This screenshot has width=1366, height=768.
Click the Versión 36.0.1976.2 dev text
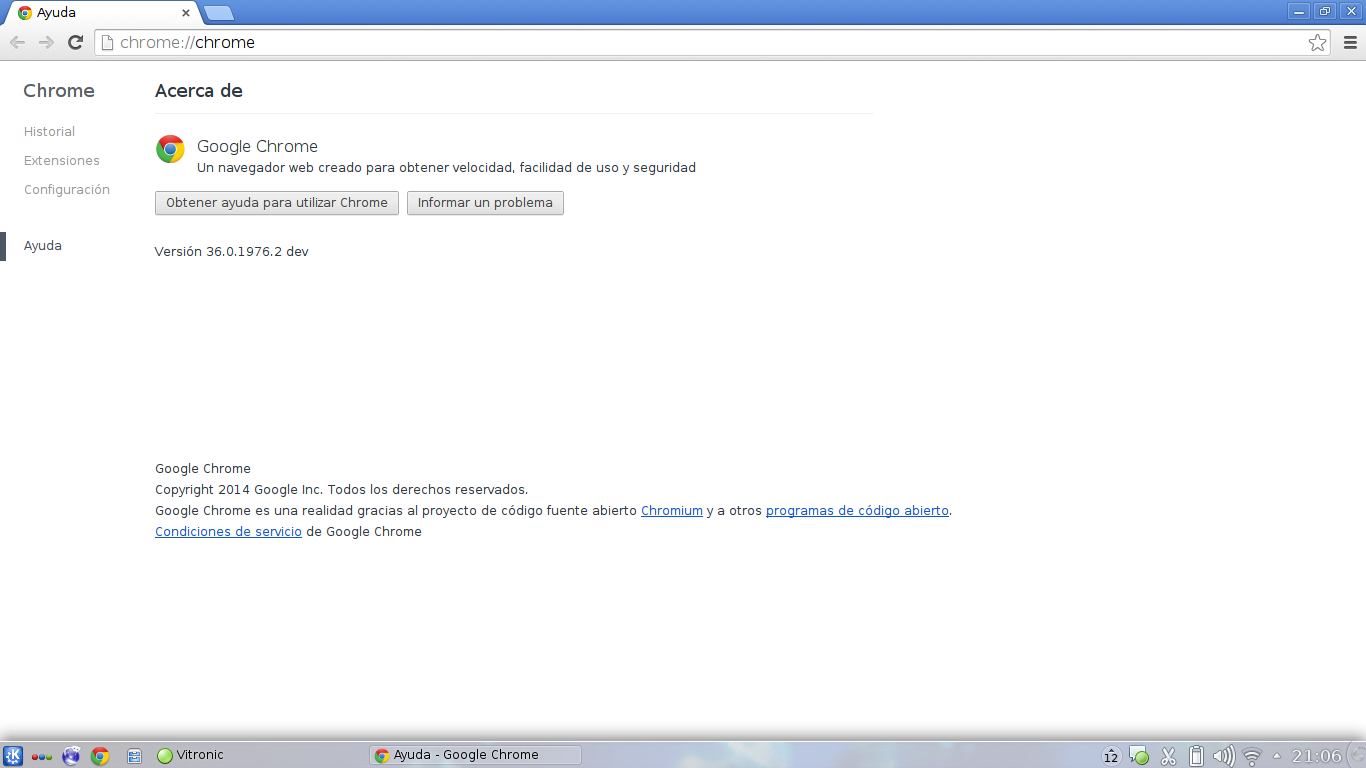pos(231,251)
